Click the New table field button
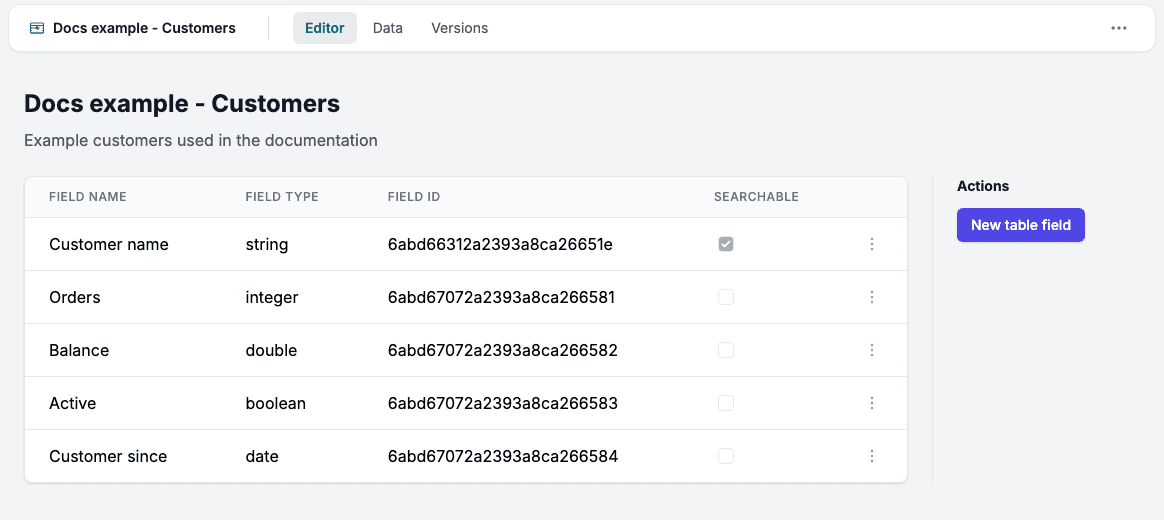Viewport: 1164px width, 520px height. (x=1021, y=225)
